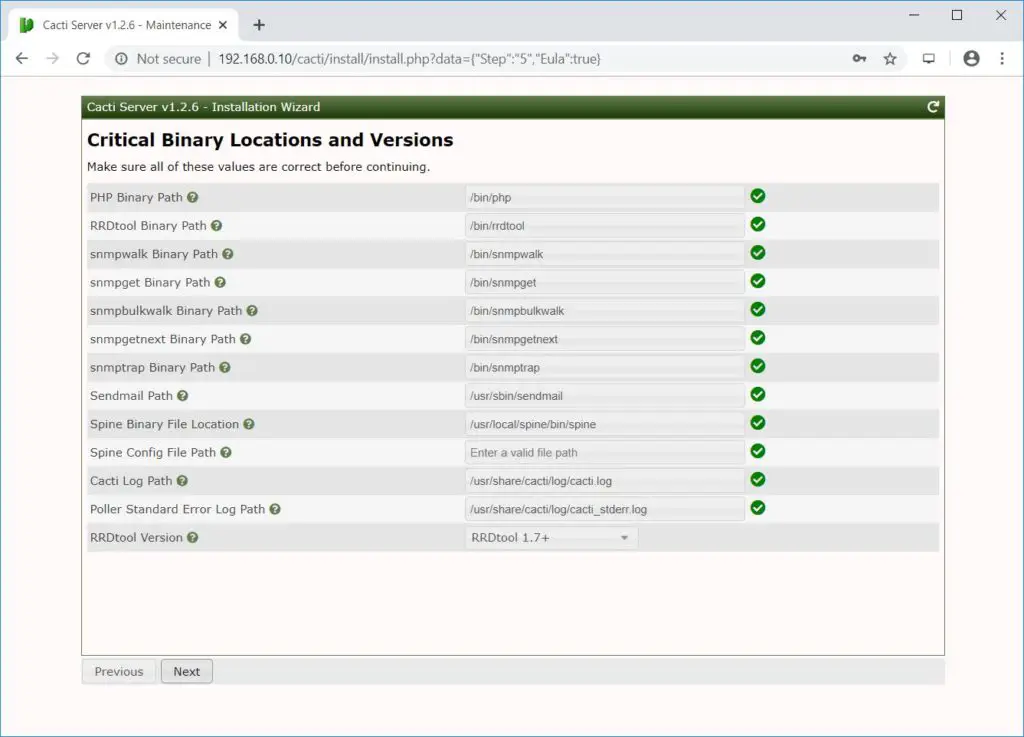Open help for Cacti Log Path
Viewport: 1024px width, 737px height.
(184, 480)
